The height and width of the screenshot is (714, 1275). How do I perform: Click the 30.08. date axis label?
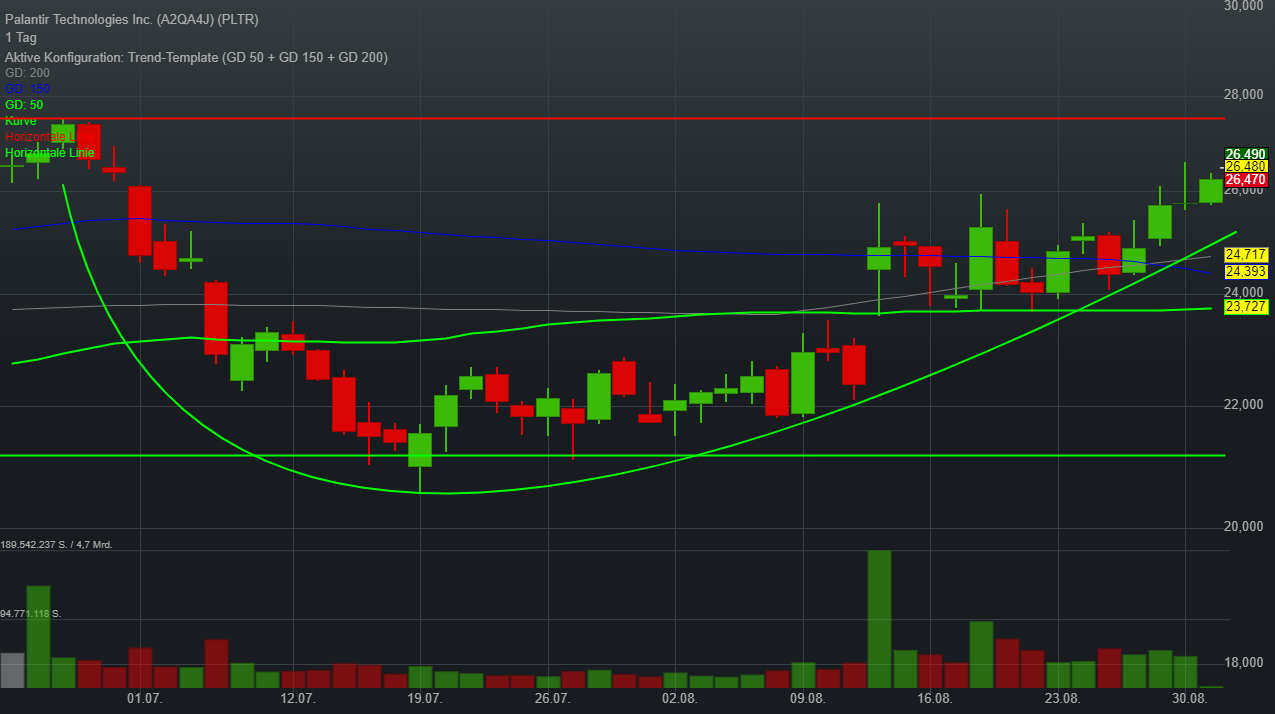click(1189, 698)
